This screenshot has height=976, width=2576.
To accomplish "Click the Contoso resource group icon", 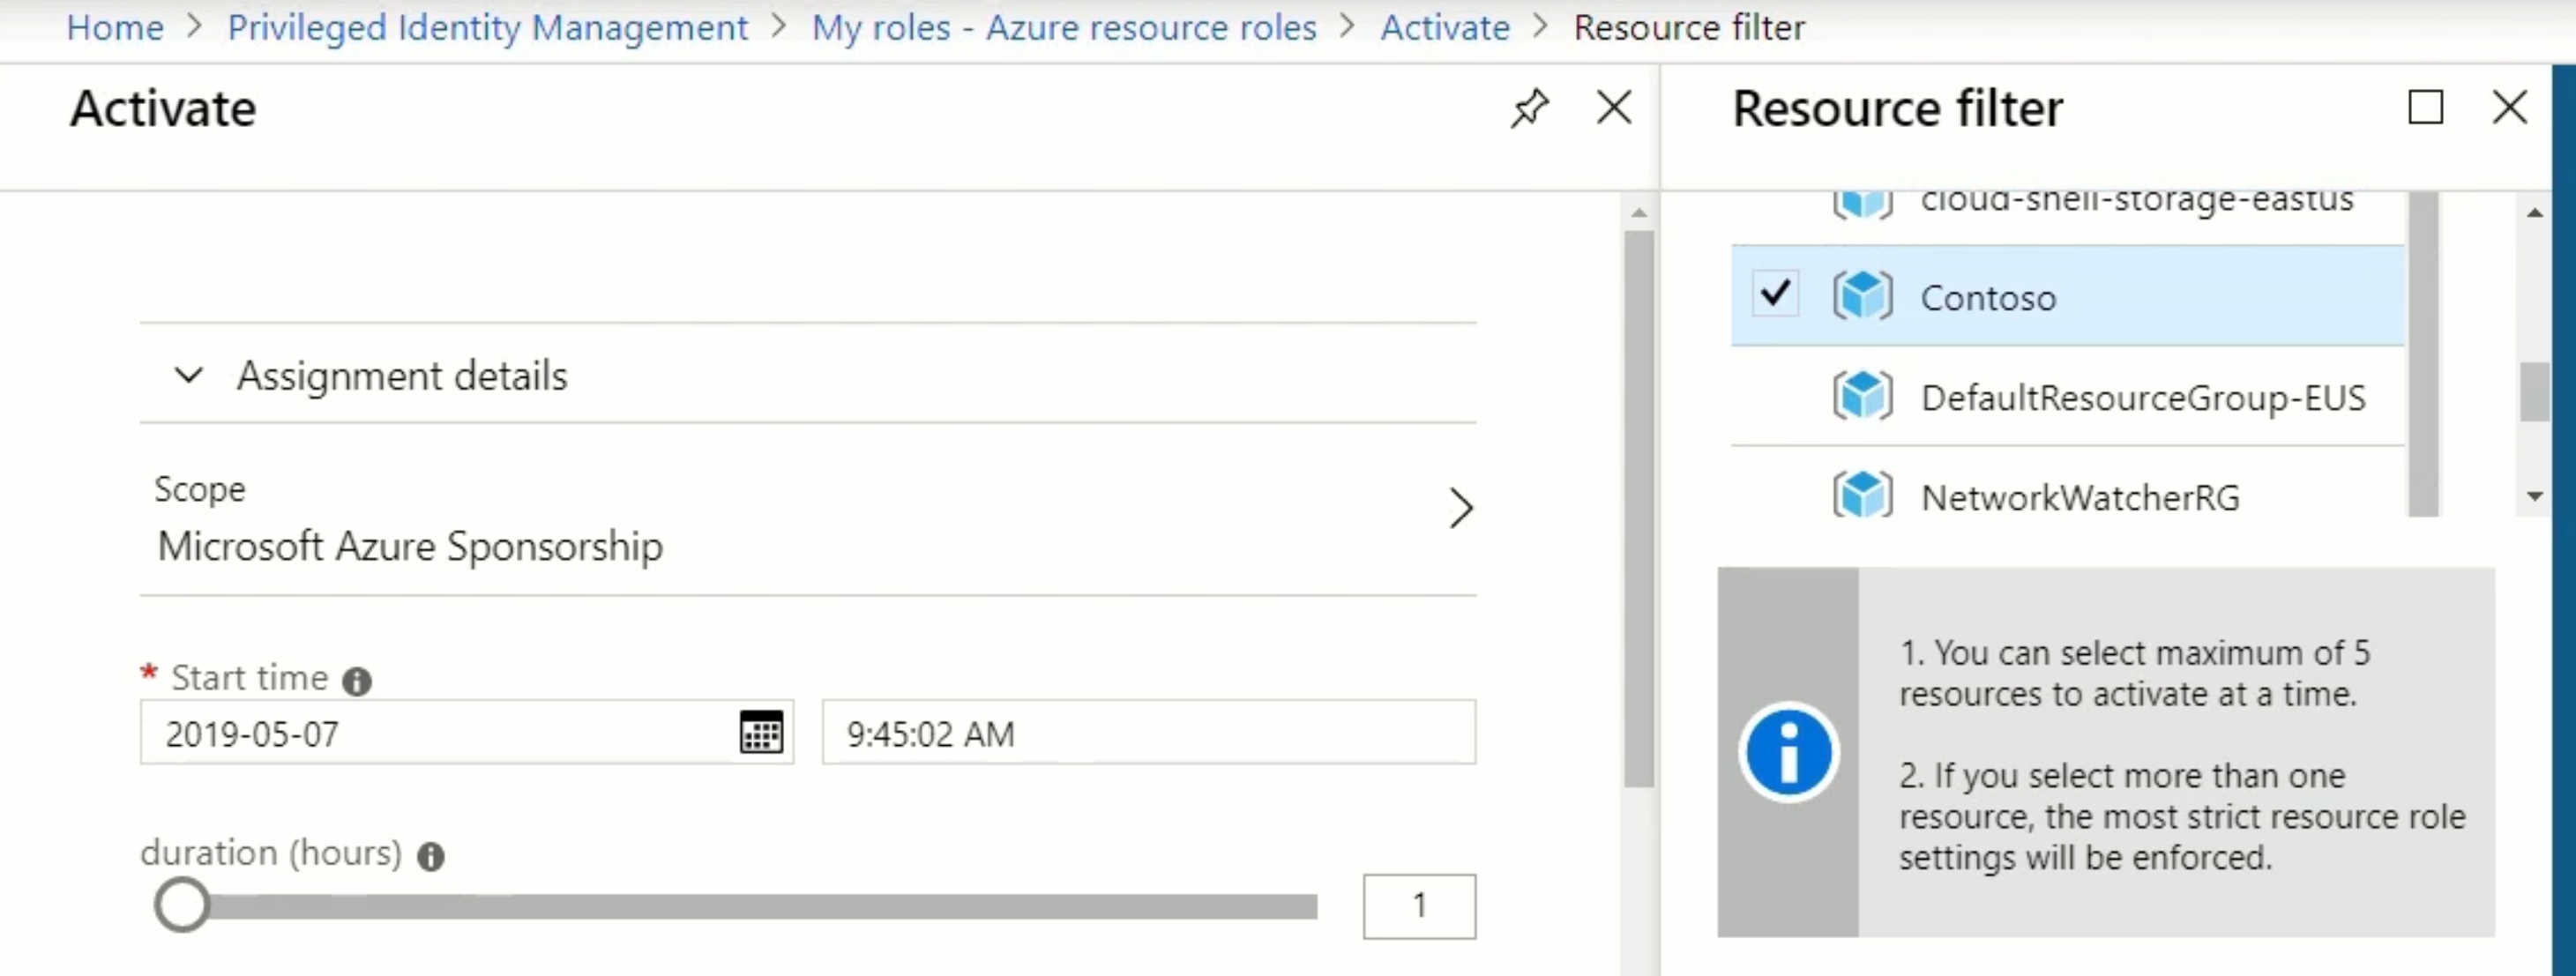I will coord(1863,294).
